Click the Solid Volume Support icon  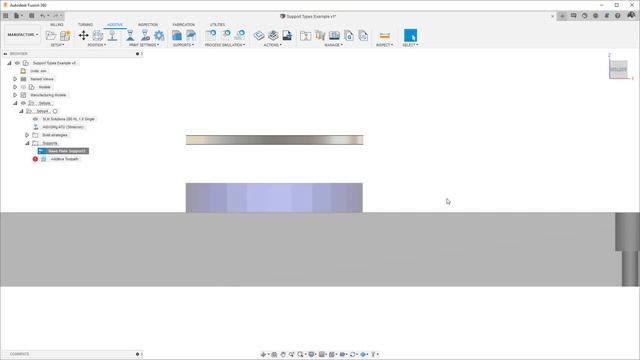click(x=177, y=36)
